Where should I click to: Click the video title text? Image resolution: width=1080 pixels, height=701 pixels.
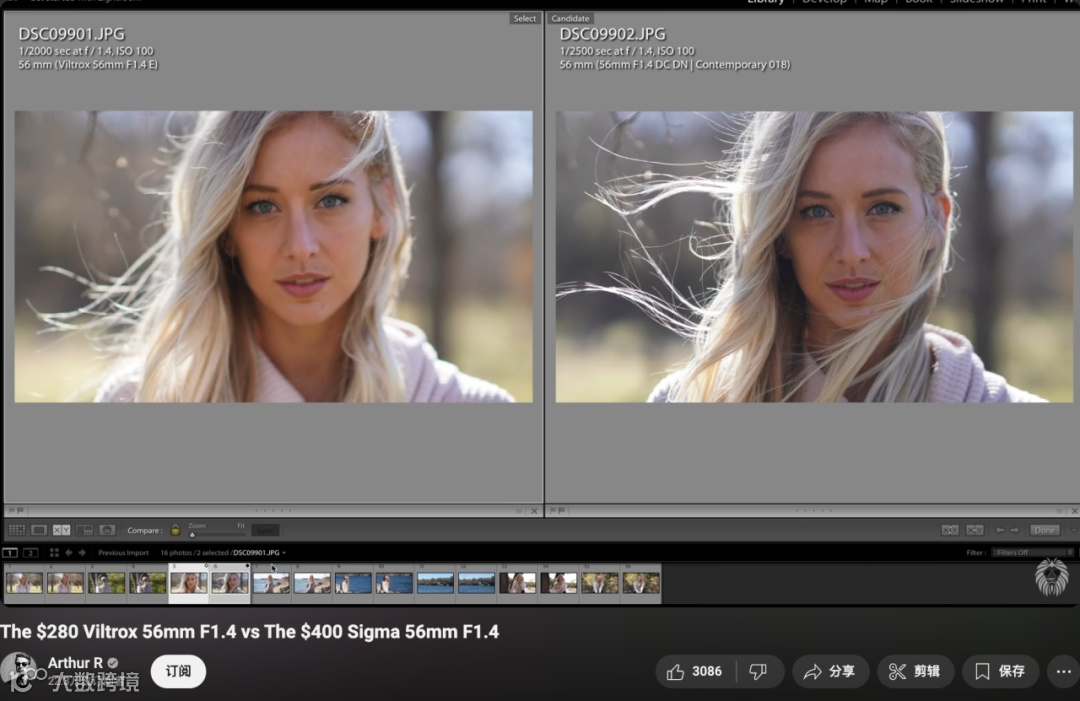249,631
